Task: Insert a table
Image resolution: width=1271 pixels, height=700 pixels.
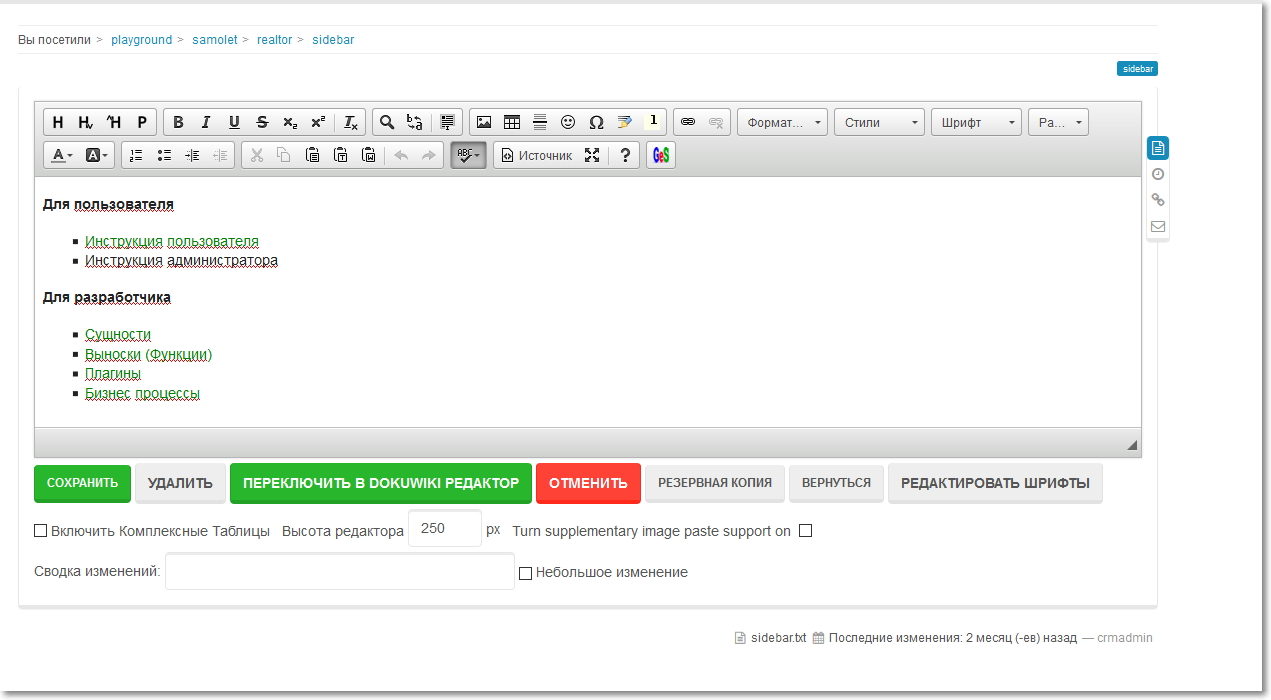Action: (x=512, y=122)
